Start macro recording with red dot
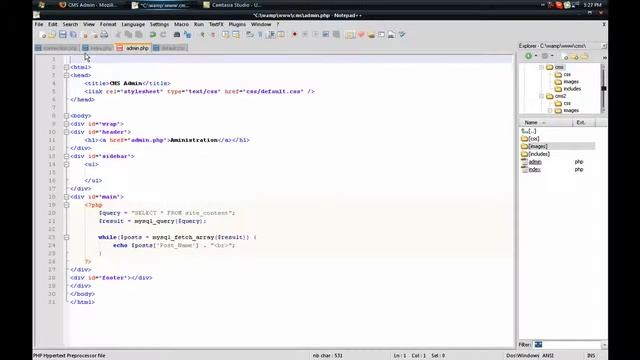Image resolution: width=640 pixels, height=360 pixels. (x=294, y=35)
